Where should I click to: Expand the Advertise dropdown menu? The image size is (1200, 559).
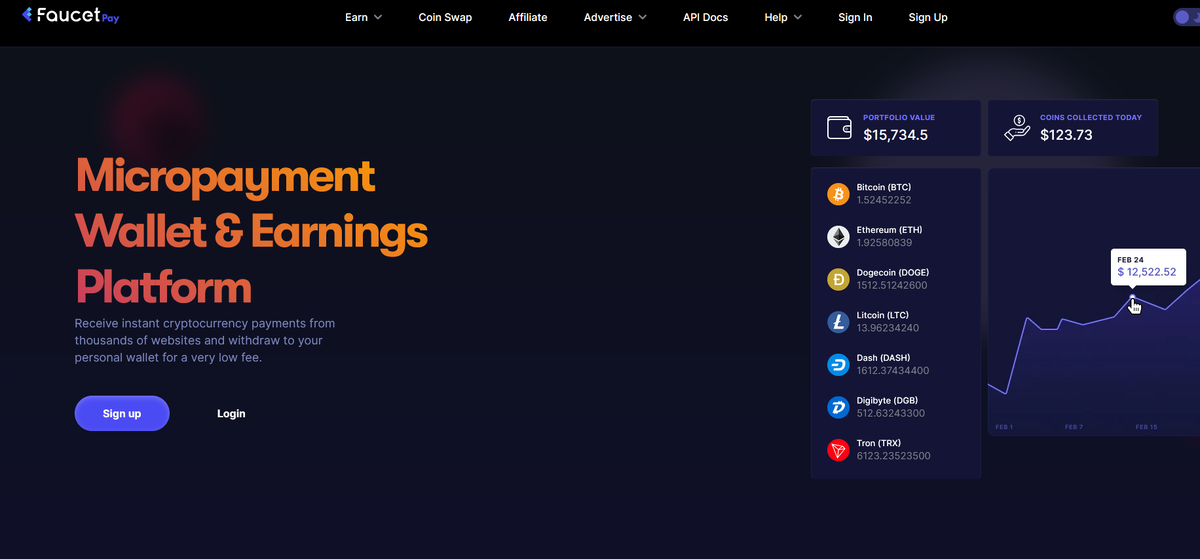pos(615,17)
